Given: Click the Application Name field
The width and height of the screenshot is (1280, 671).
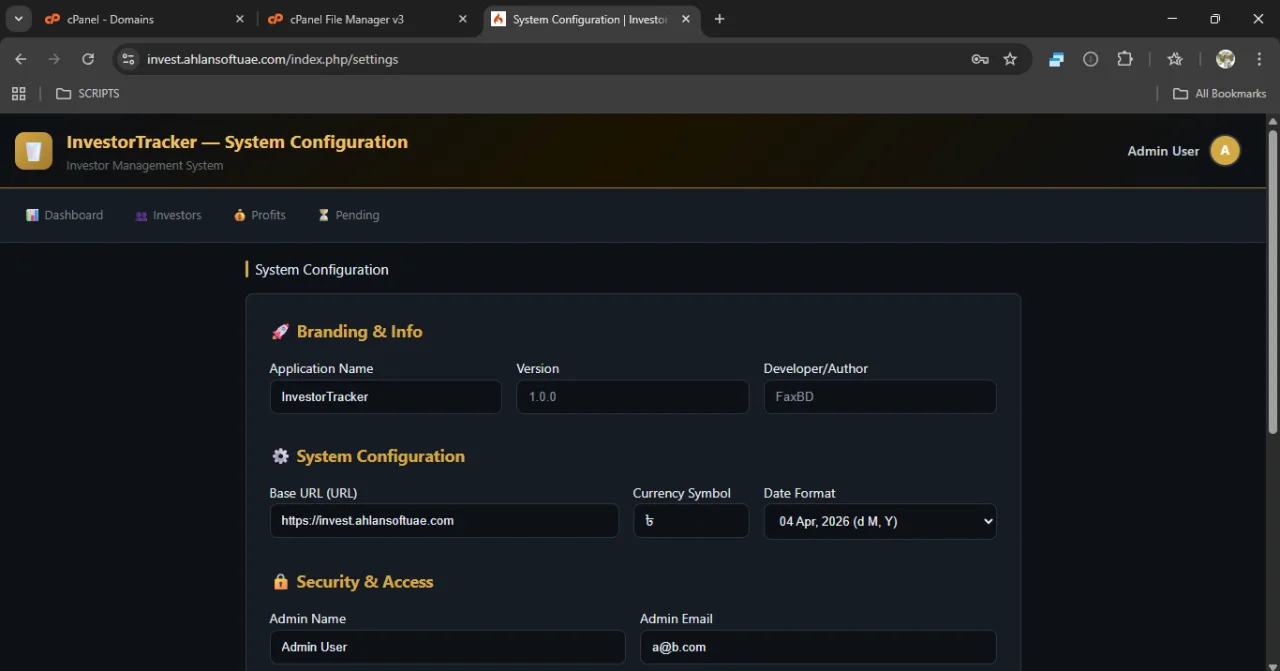Looking at the screenshot, I should (x=386, y=397).
